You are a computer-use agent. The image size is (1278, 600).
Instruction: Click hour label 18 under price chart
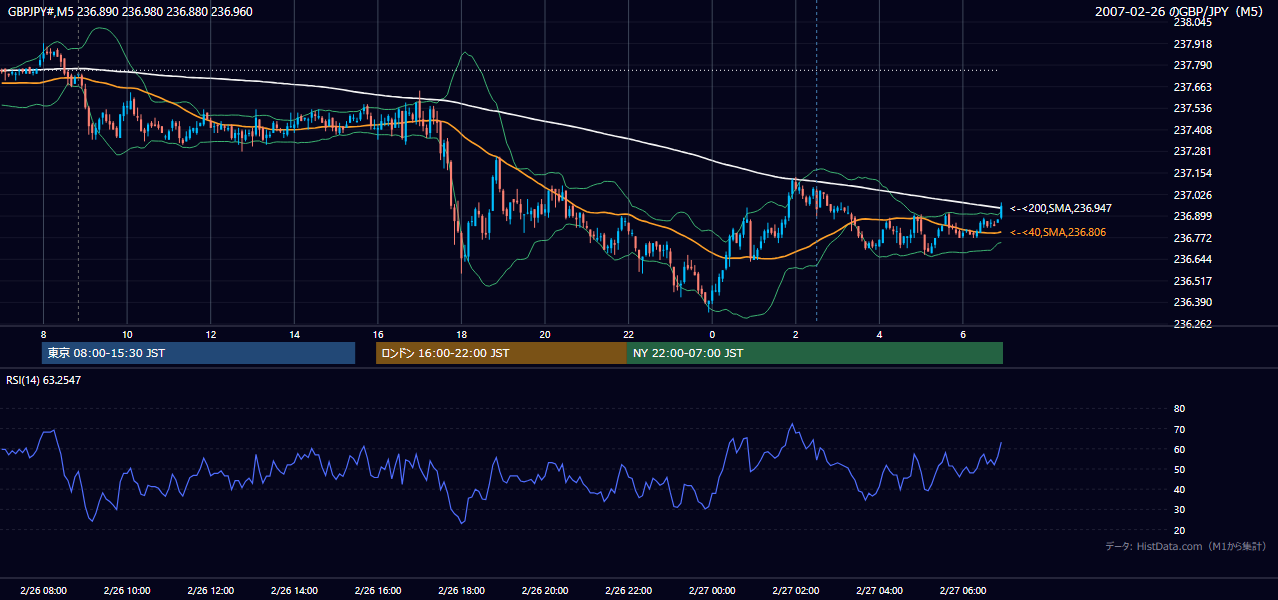(x=461, y=334)
